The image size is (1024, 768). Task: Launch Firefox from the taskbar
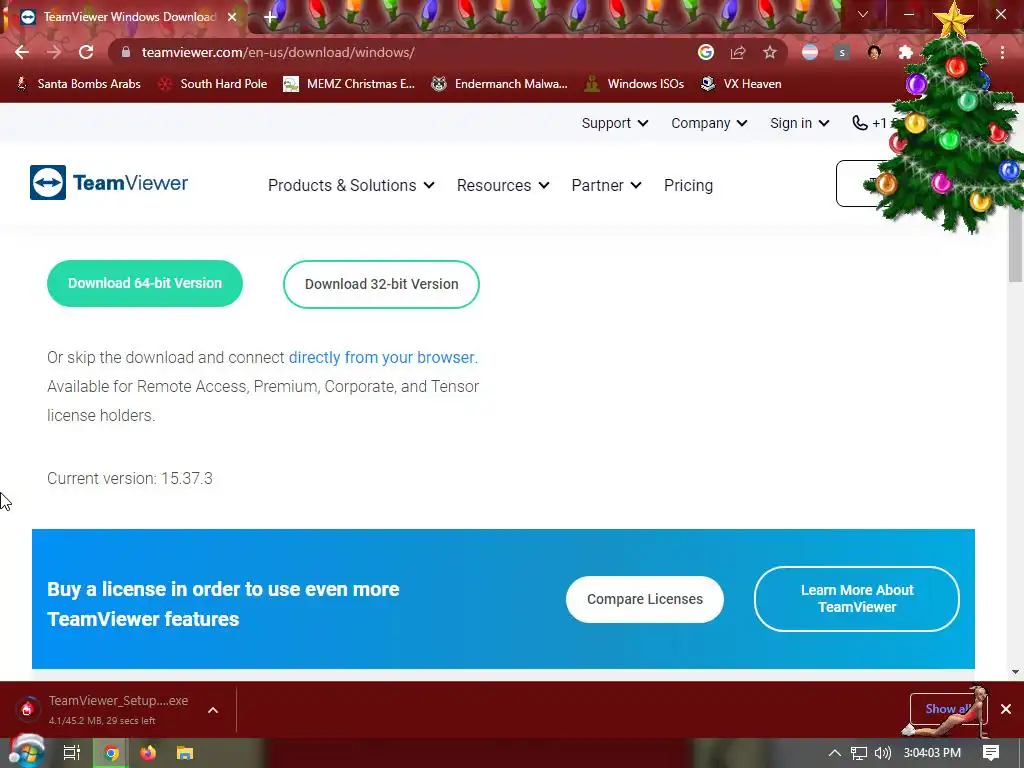[x=148, y=753]
